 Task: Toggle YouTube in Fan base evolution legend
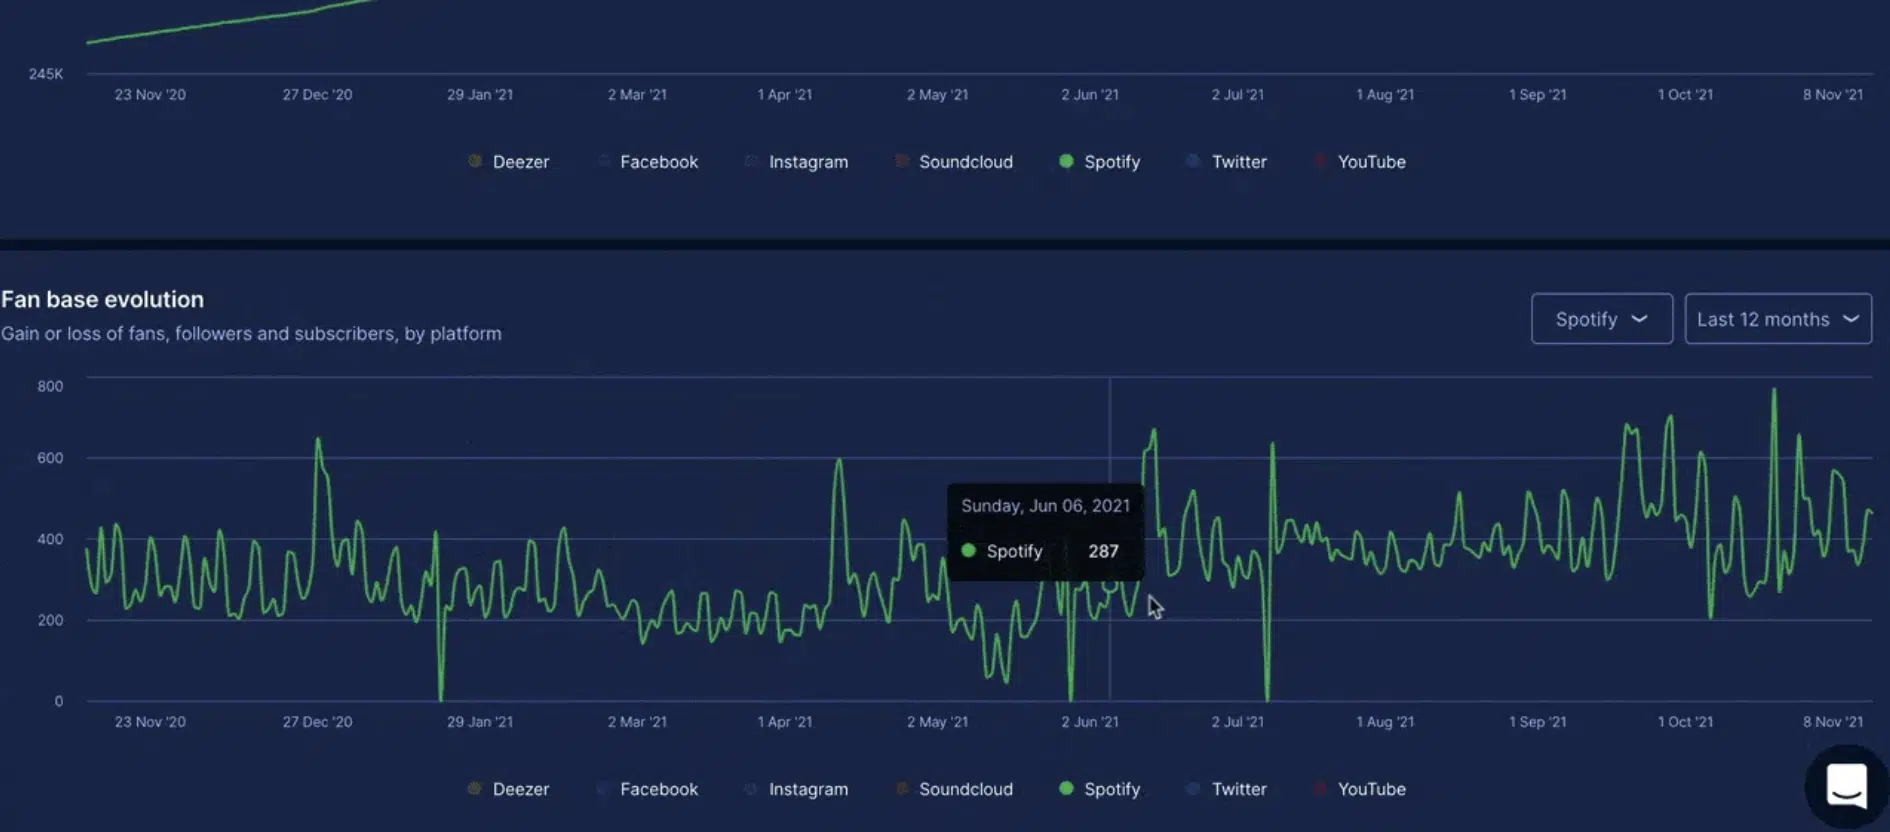tap(1360, 789)
